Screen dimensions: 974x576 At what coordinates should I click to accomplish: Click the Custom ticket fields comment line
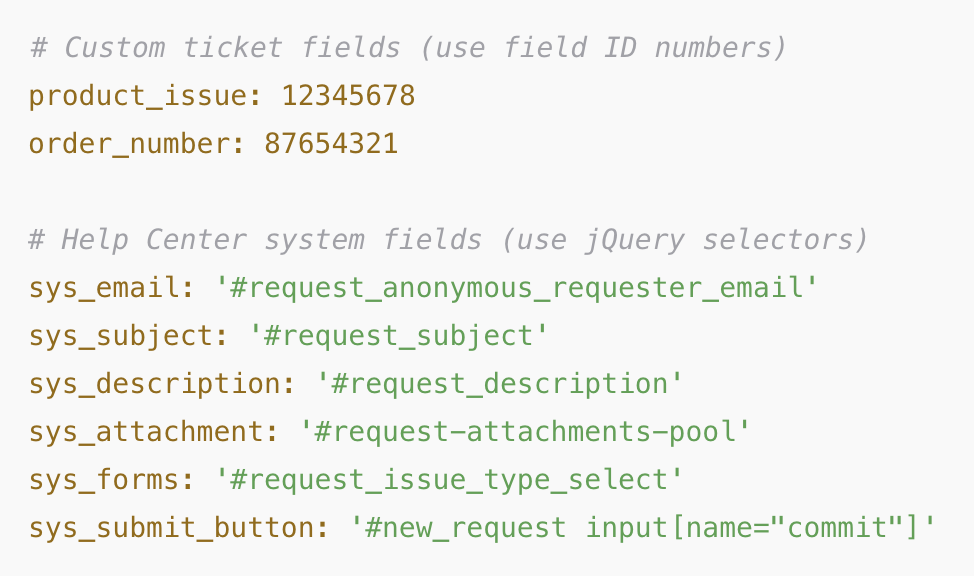409,48
